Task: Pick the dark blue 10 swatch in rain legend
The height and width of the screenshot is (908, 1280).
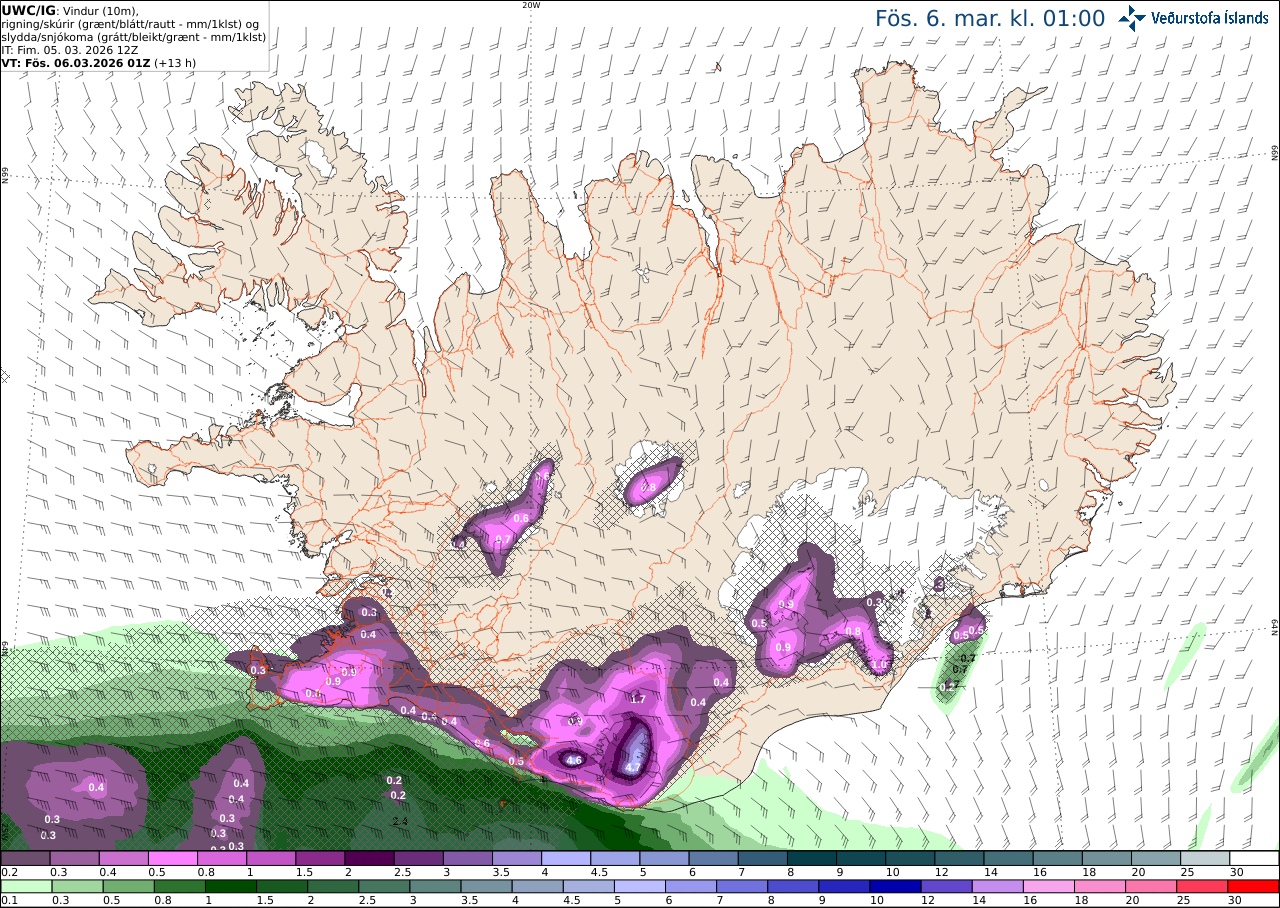Action: click(x=894, y=886)
